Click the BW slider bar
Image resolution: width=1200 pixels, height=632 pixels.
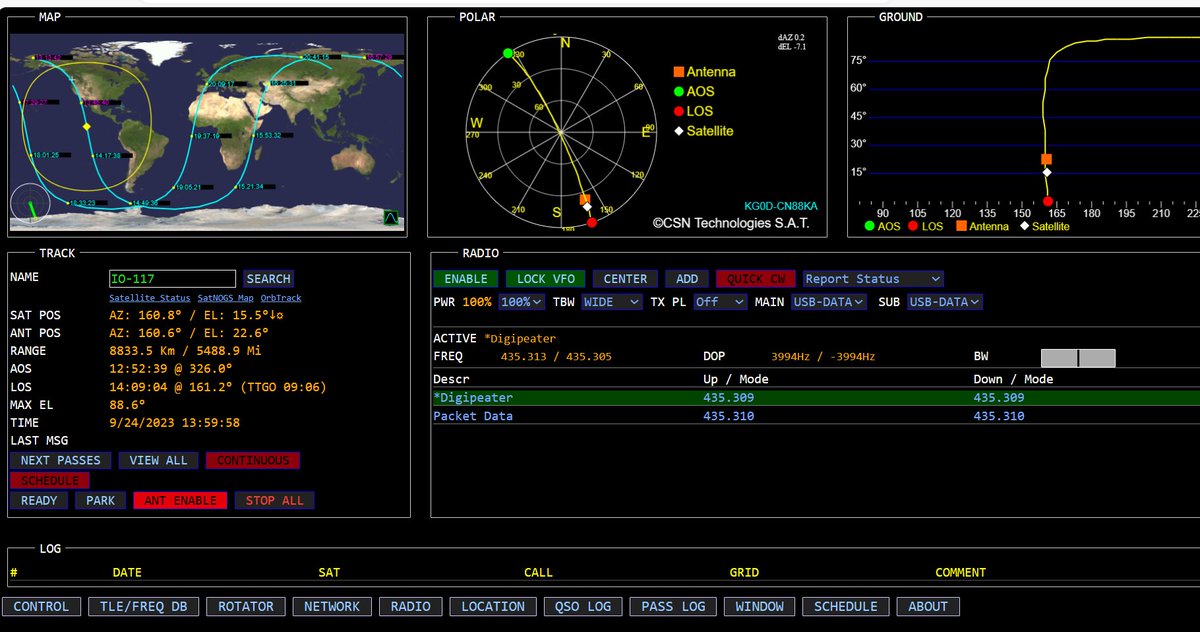[1078, 358]
